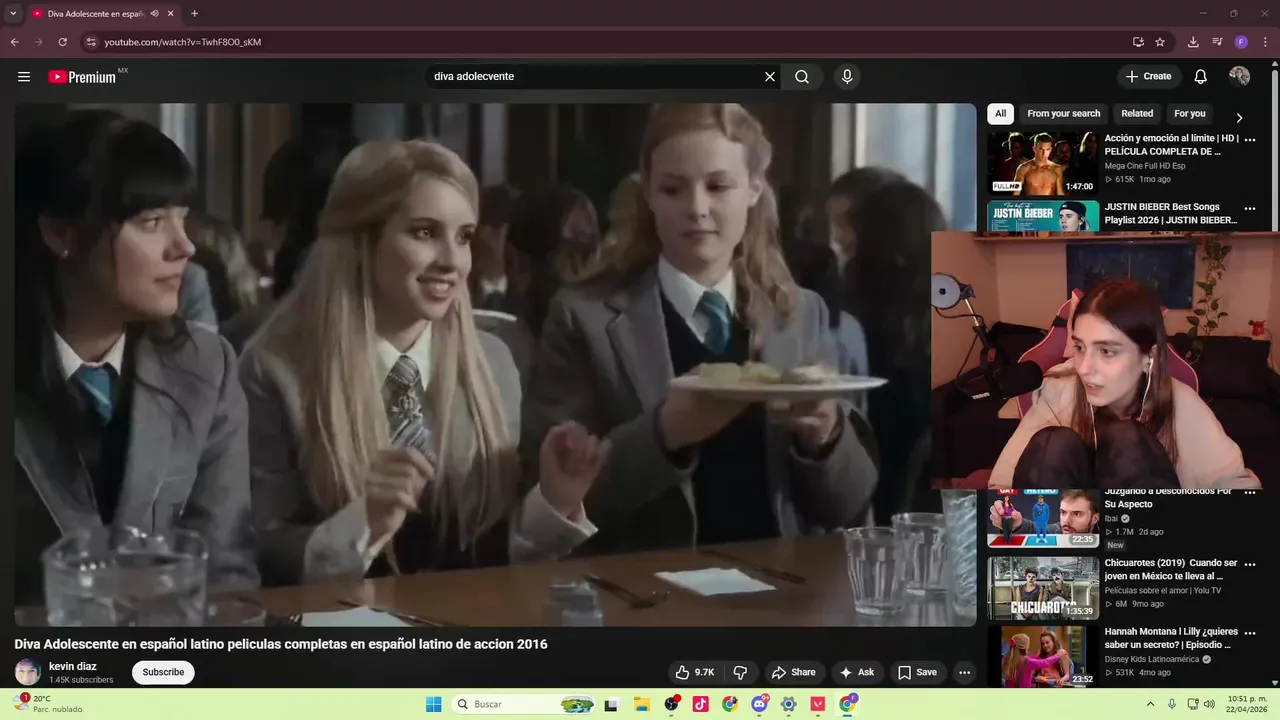Open options for Acción y emoción video
Screen dimensions: 1280x720
[1249, 140]
